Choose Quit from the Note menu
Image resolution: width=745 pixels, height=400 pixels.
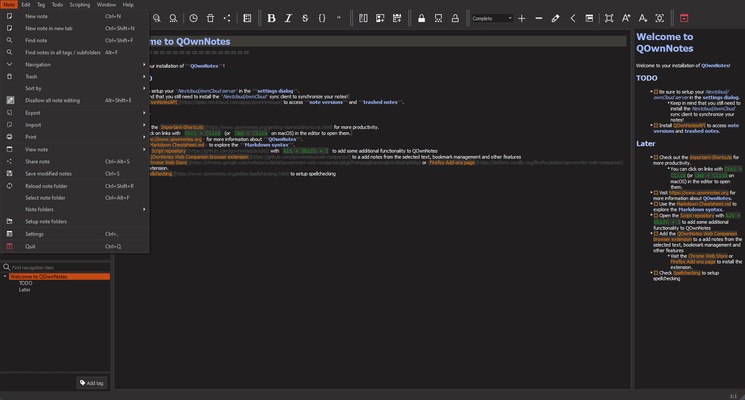coord(75,246)
